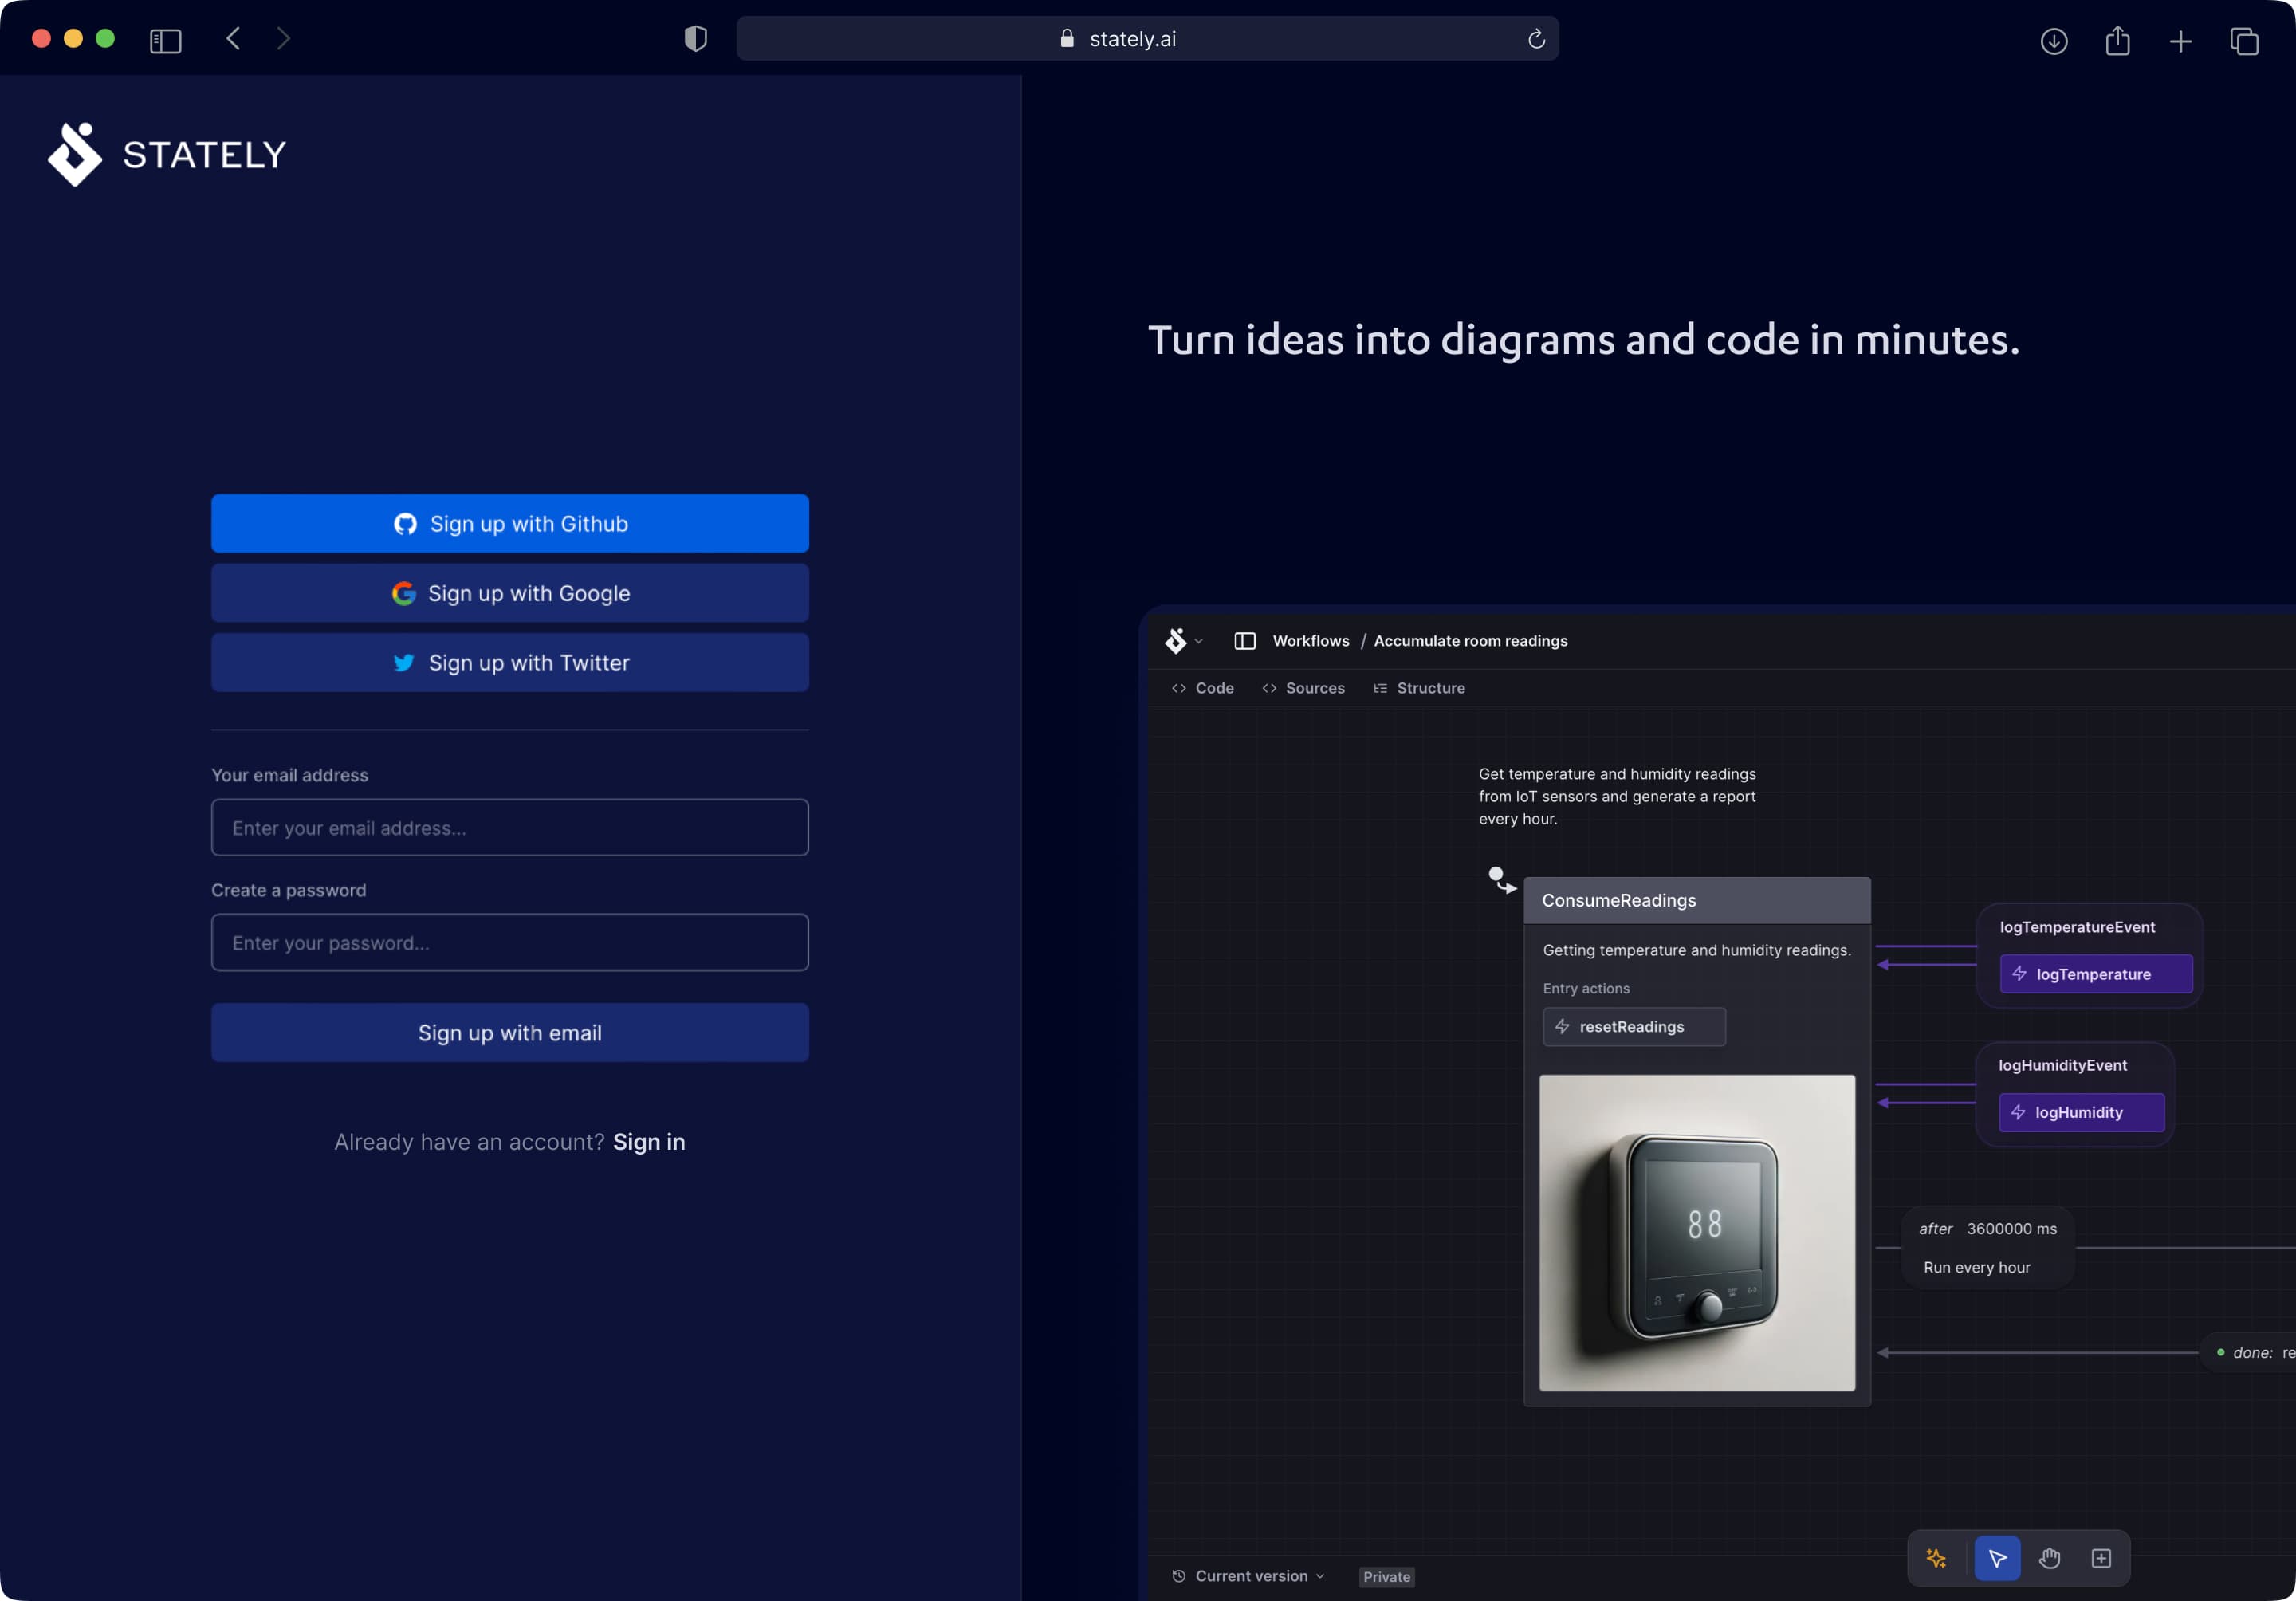Click the Structure tab icon in workflow
Viewport: 2296px width, 1601px height.
[1380, 687]
